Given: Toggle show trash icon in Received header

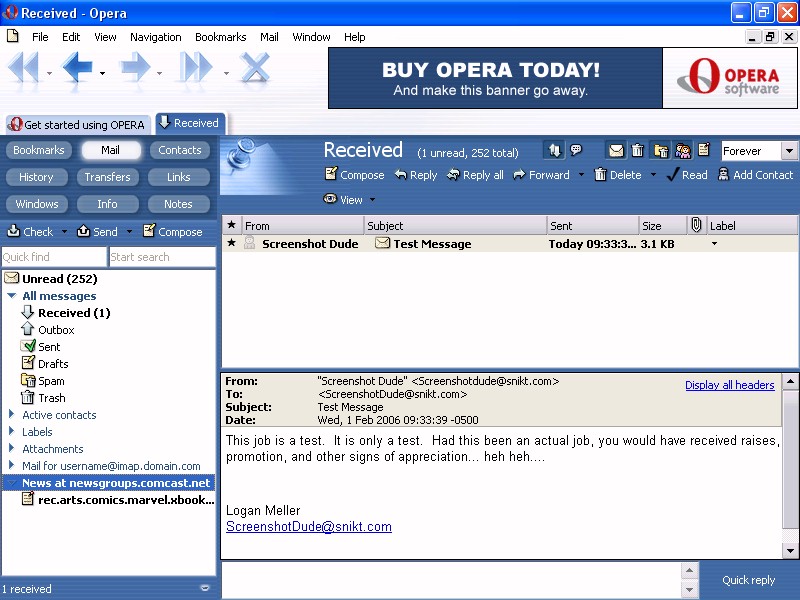Looking at the screenshot, I should [x=638, y=150].
